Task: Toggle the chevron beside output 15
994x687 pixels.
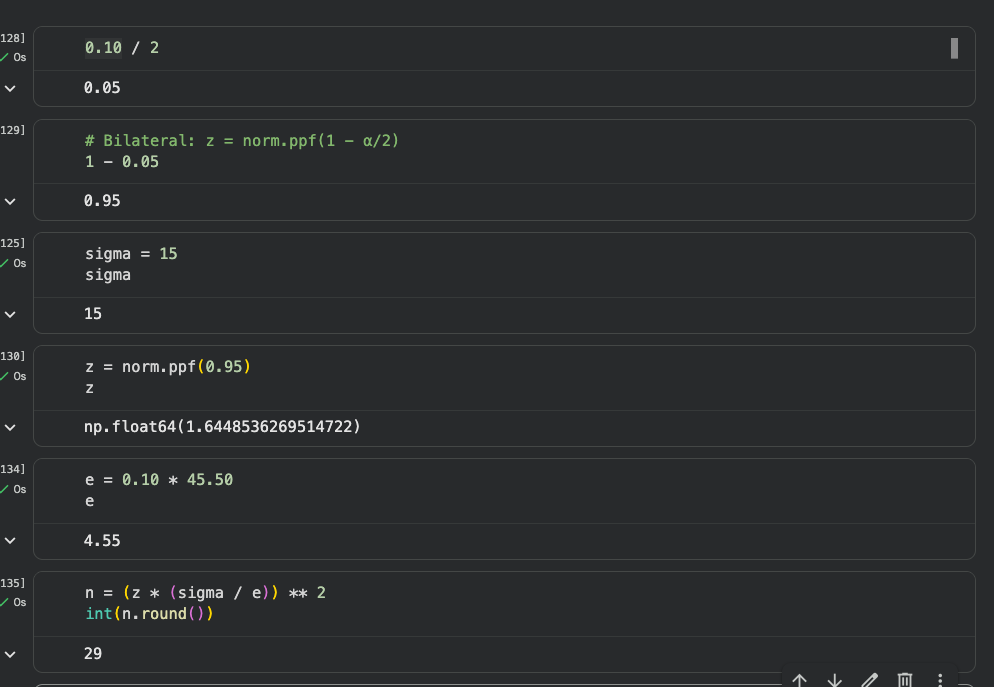Action: tap(11, 314)
